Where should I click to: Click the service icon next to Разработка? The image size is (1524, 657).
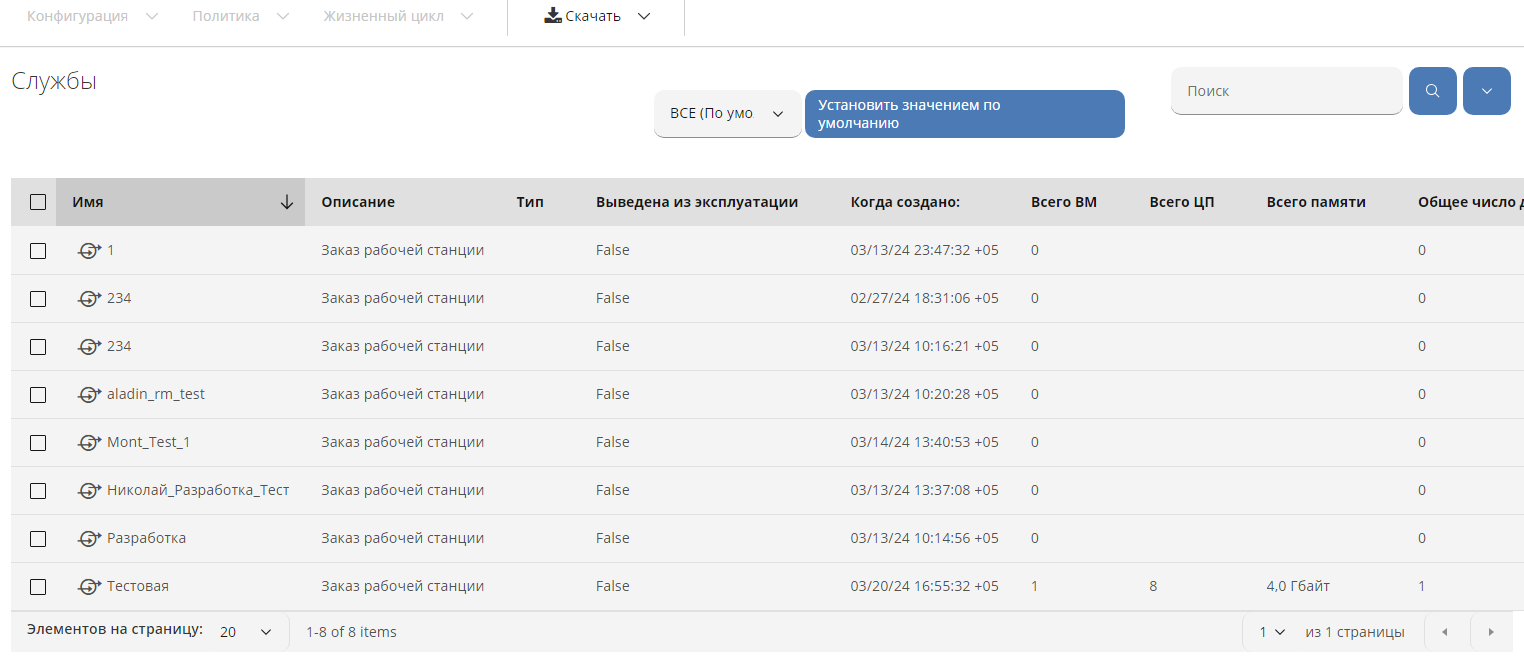[90, 539]
